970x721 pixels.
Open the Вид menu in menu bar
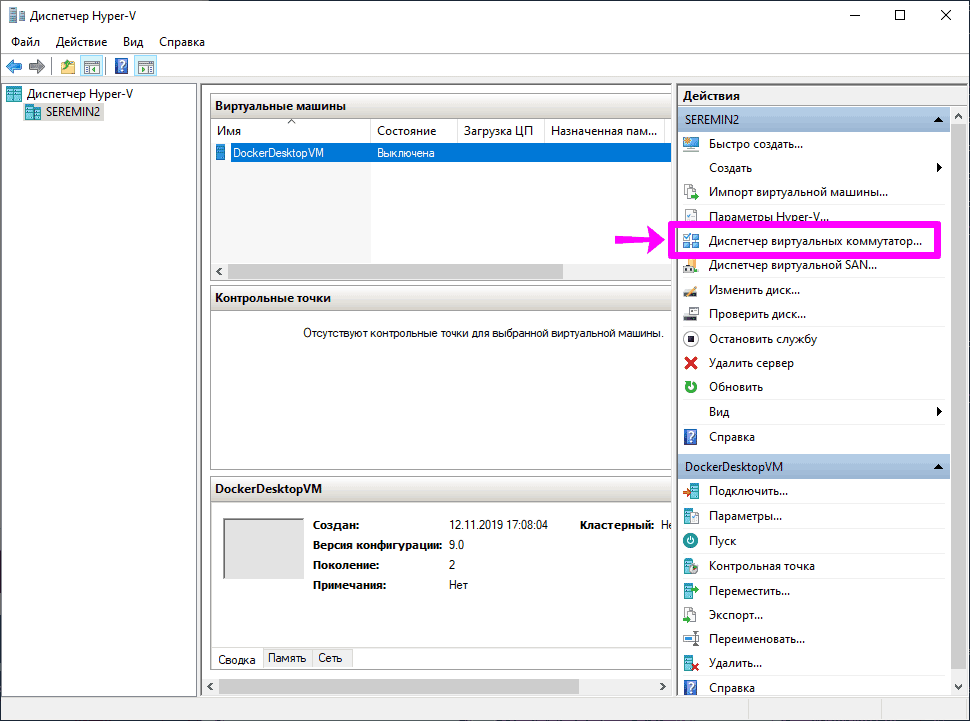[x=133, y=42]
